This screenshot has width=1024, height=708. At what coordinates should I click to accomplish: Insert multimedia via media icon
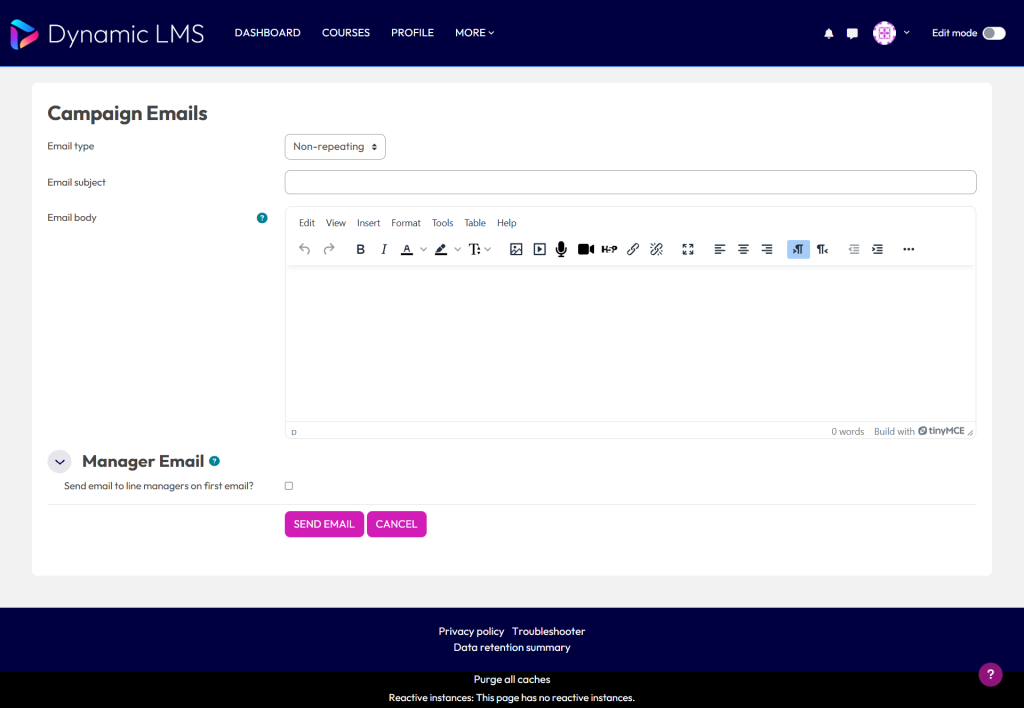tap(539, 249)
